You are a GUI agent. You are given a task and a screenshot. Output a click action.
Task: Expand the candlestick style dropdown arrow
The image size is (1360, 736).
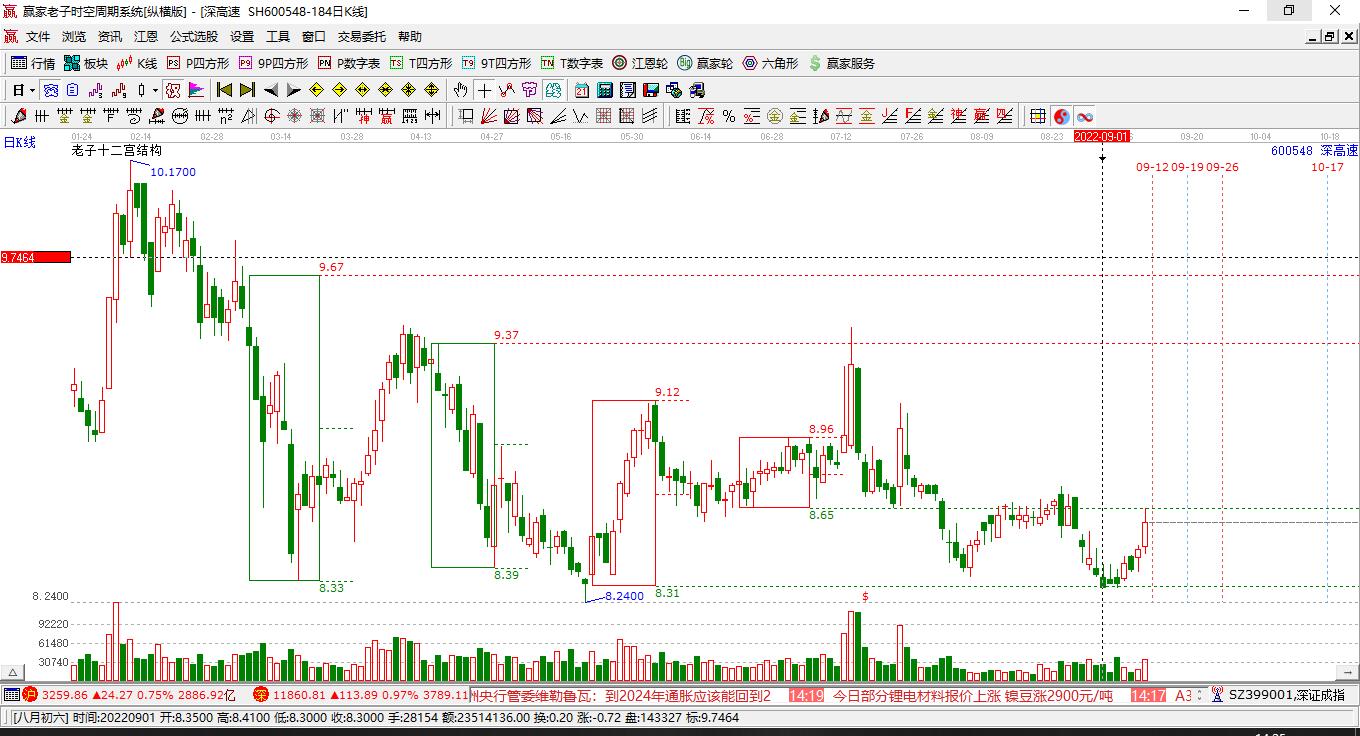155,90
